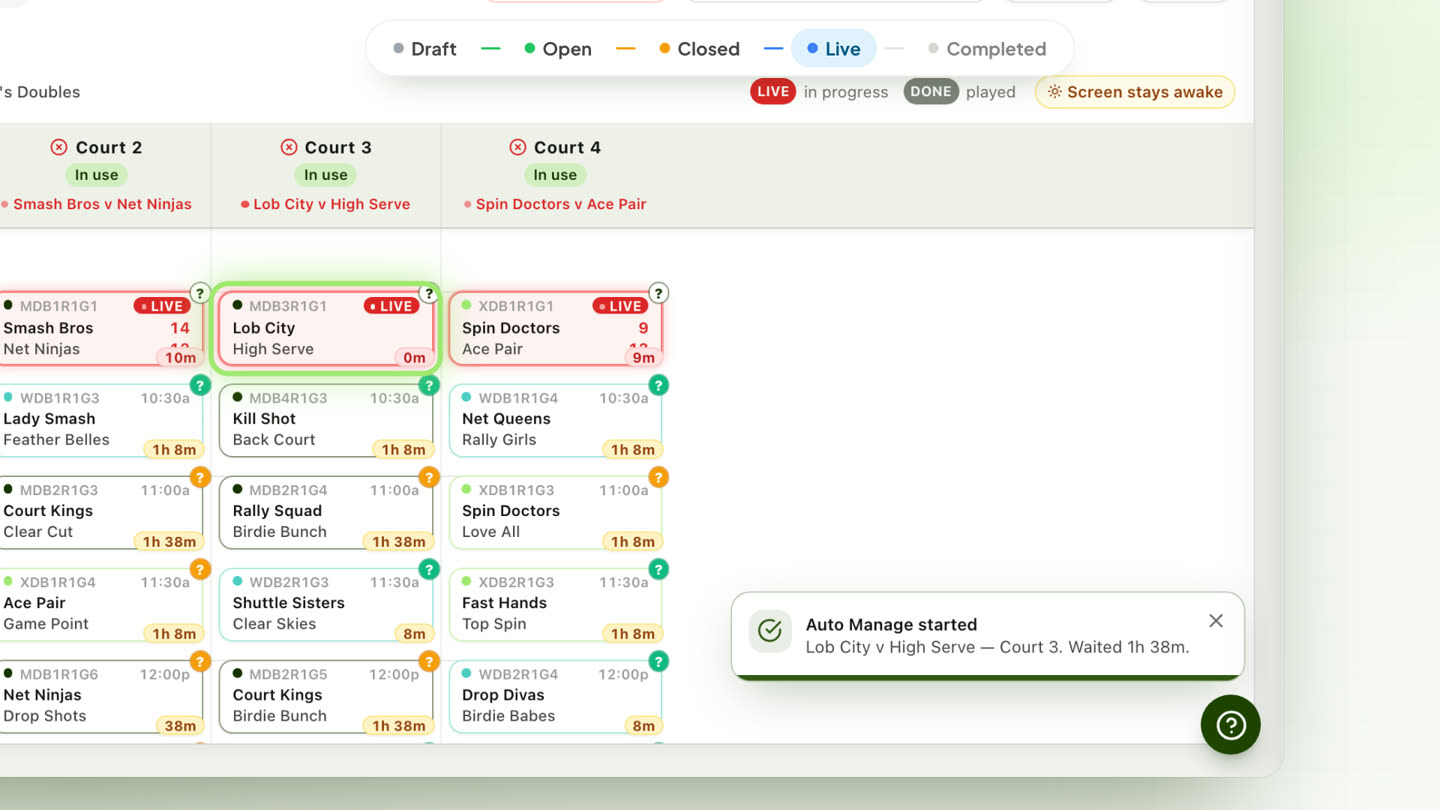Click the red X icon beside Court 3
This screenshot has width=1440, height=810.
(x=289, y=147)
